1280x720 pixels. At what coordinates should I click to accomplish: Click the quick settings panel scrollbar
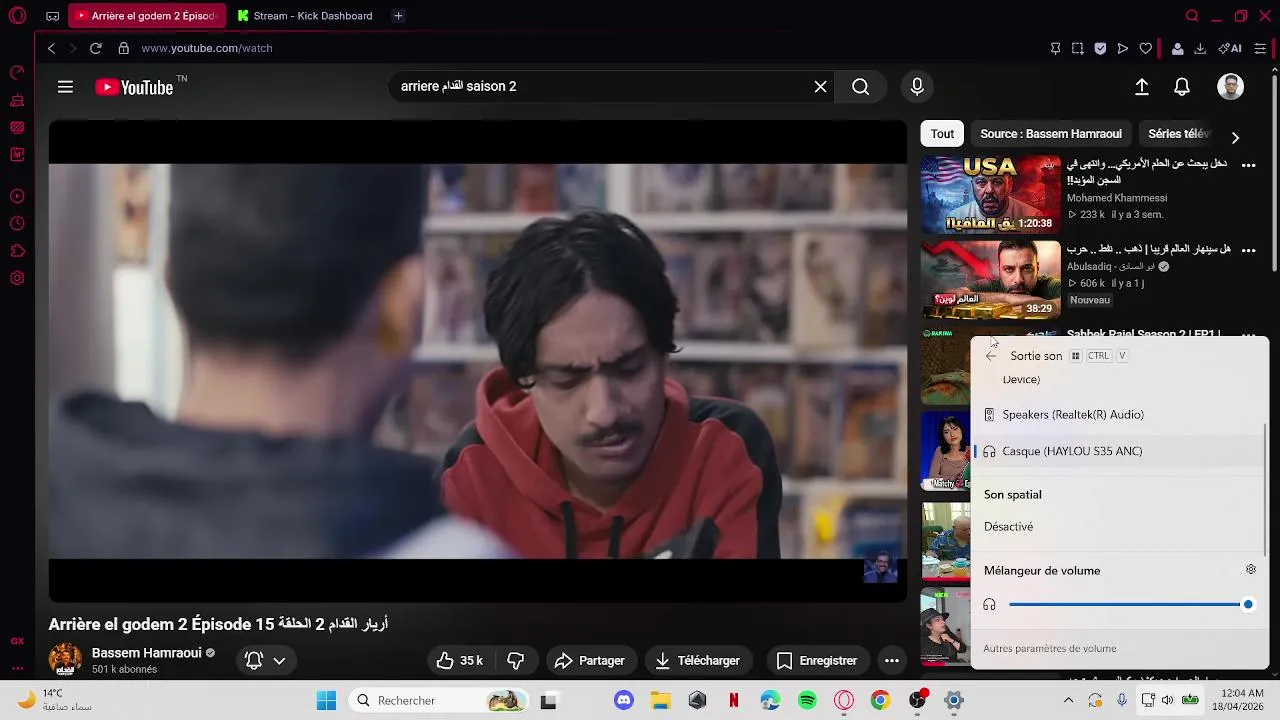[x=1266, y=490]
